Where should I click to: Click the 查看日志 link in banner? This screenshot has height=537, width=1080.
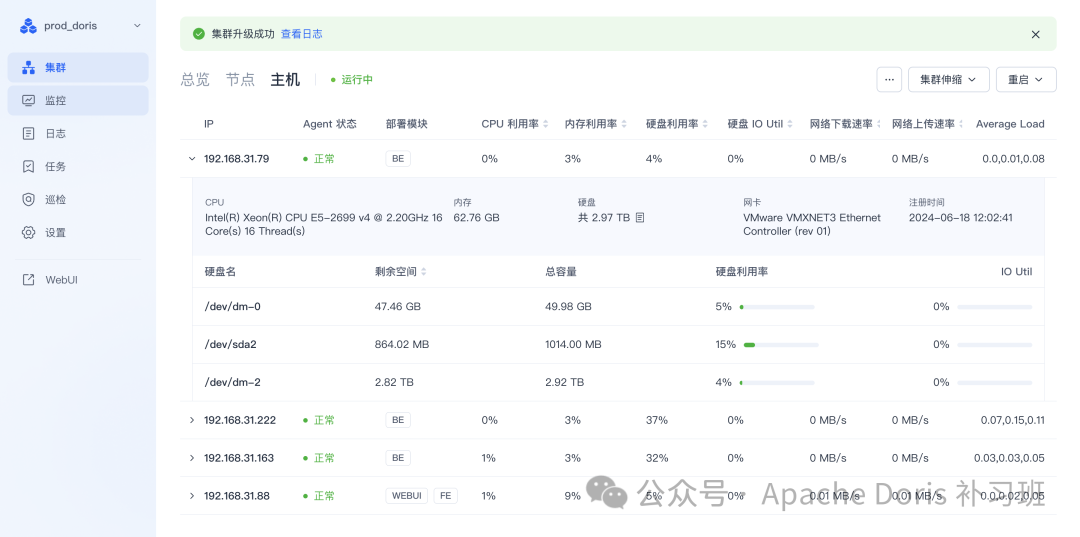click(301, 34)
